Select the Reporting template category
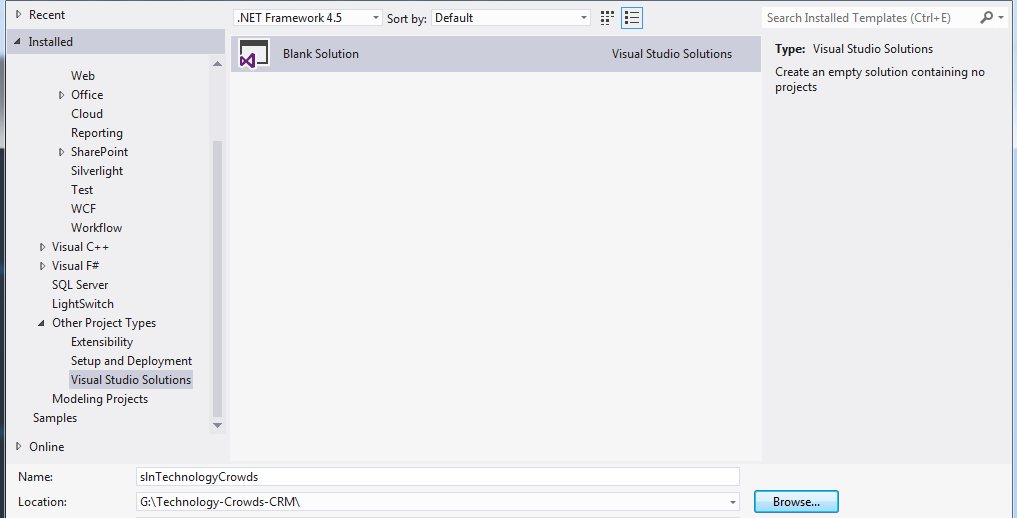 [x=97, y=133]
